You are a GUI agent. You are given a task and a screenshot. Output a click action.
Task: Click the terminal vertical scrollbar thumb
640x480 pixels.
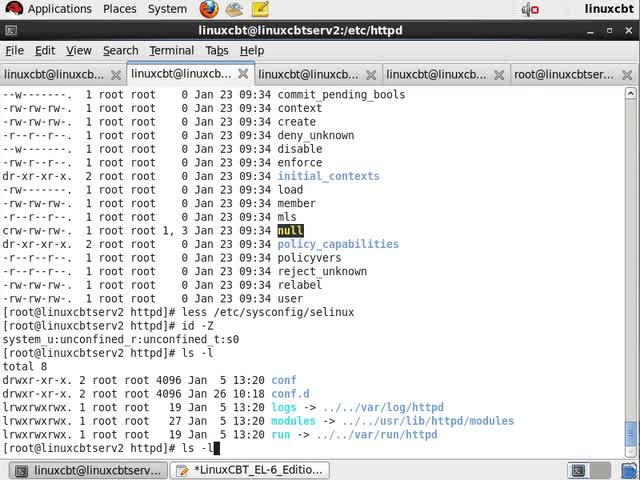(x=631, y=434)
